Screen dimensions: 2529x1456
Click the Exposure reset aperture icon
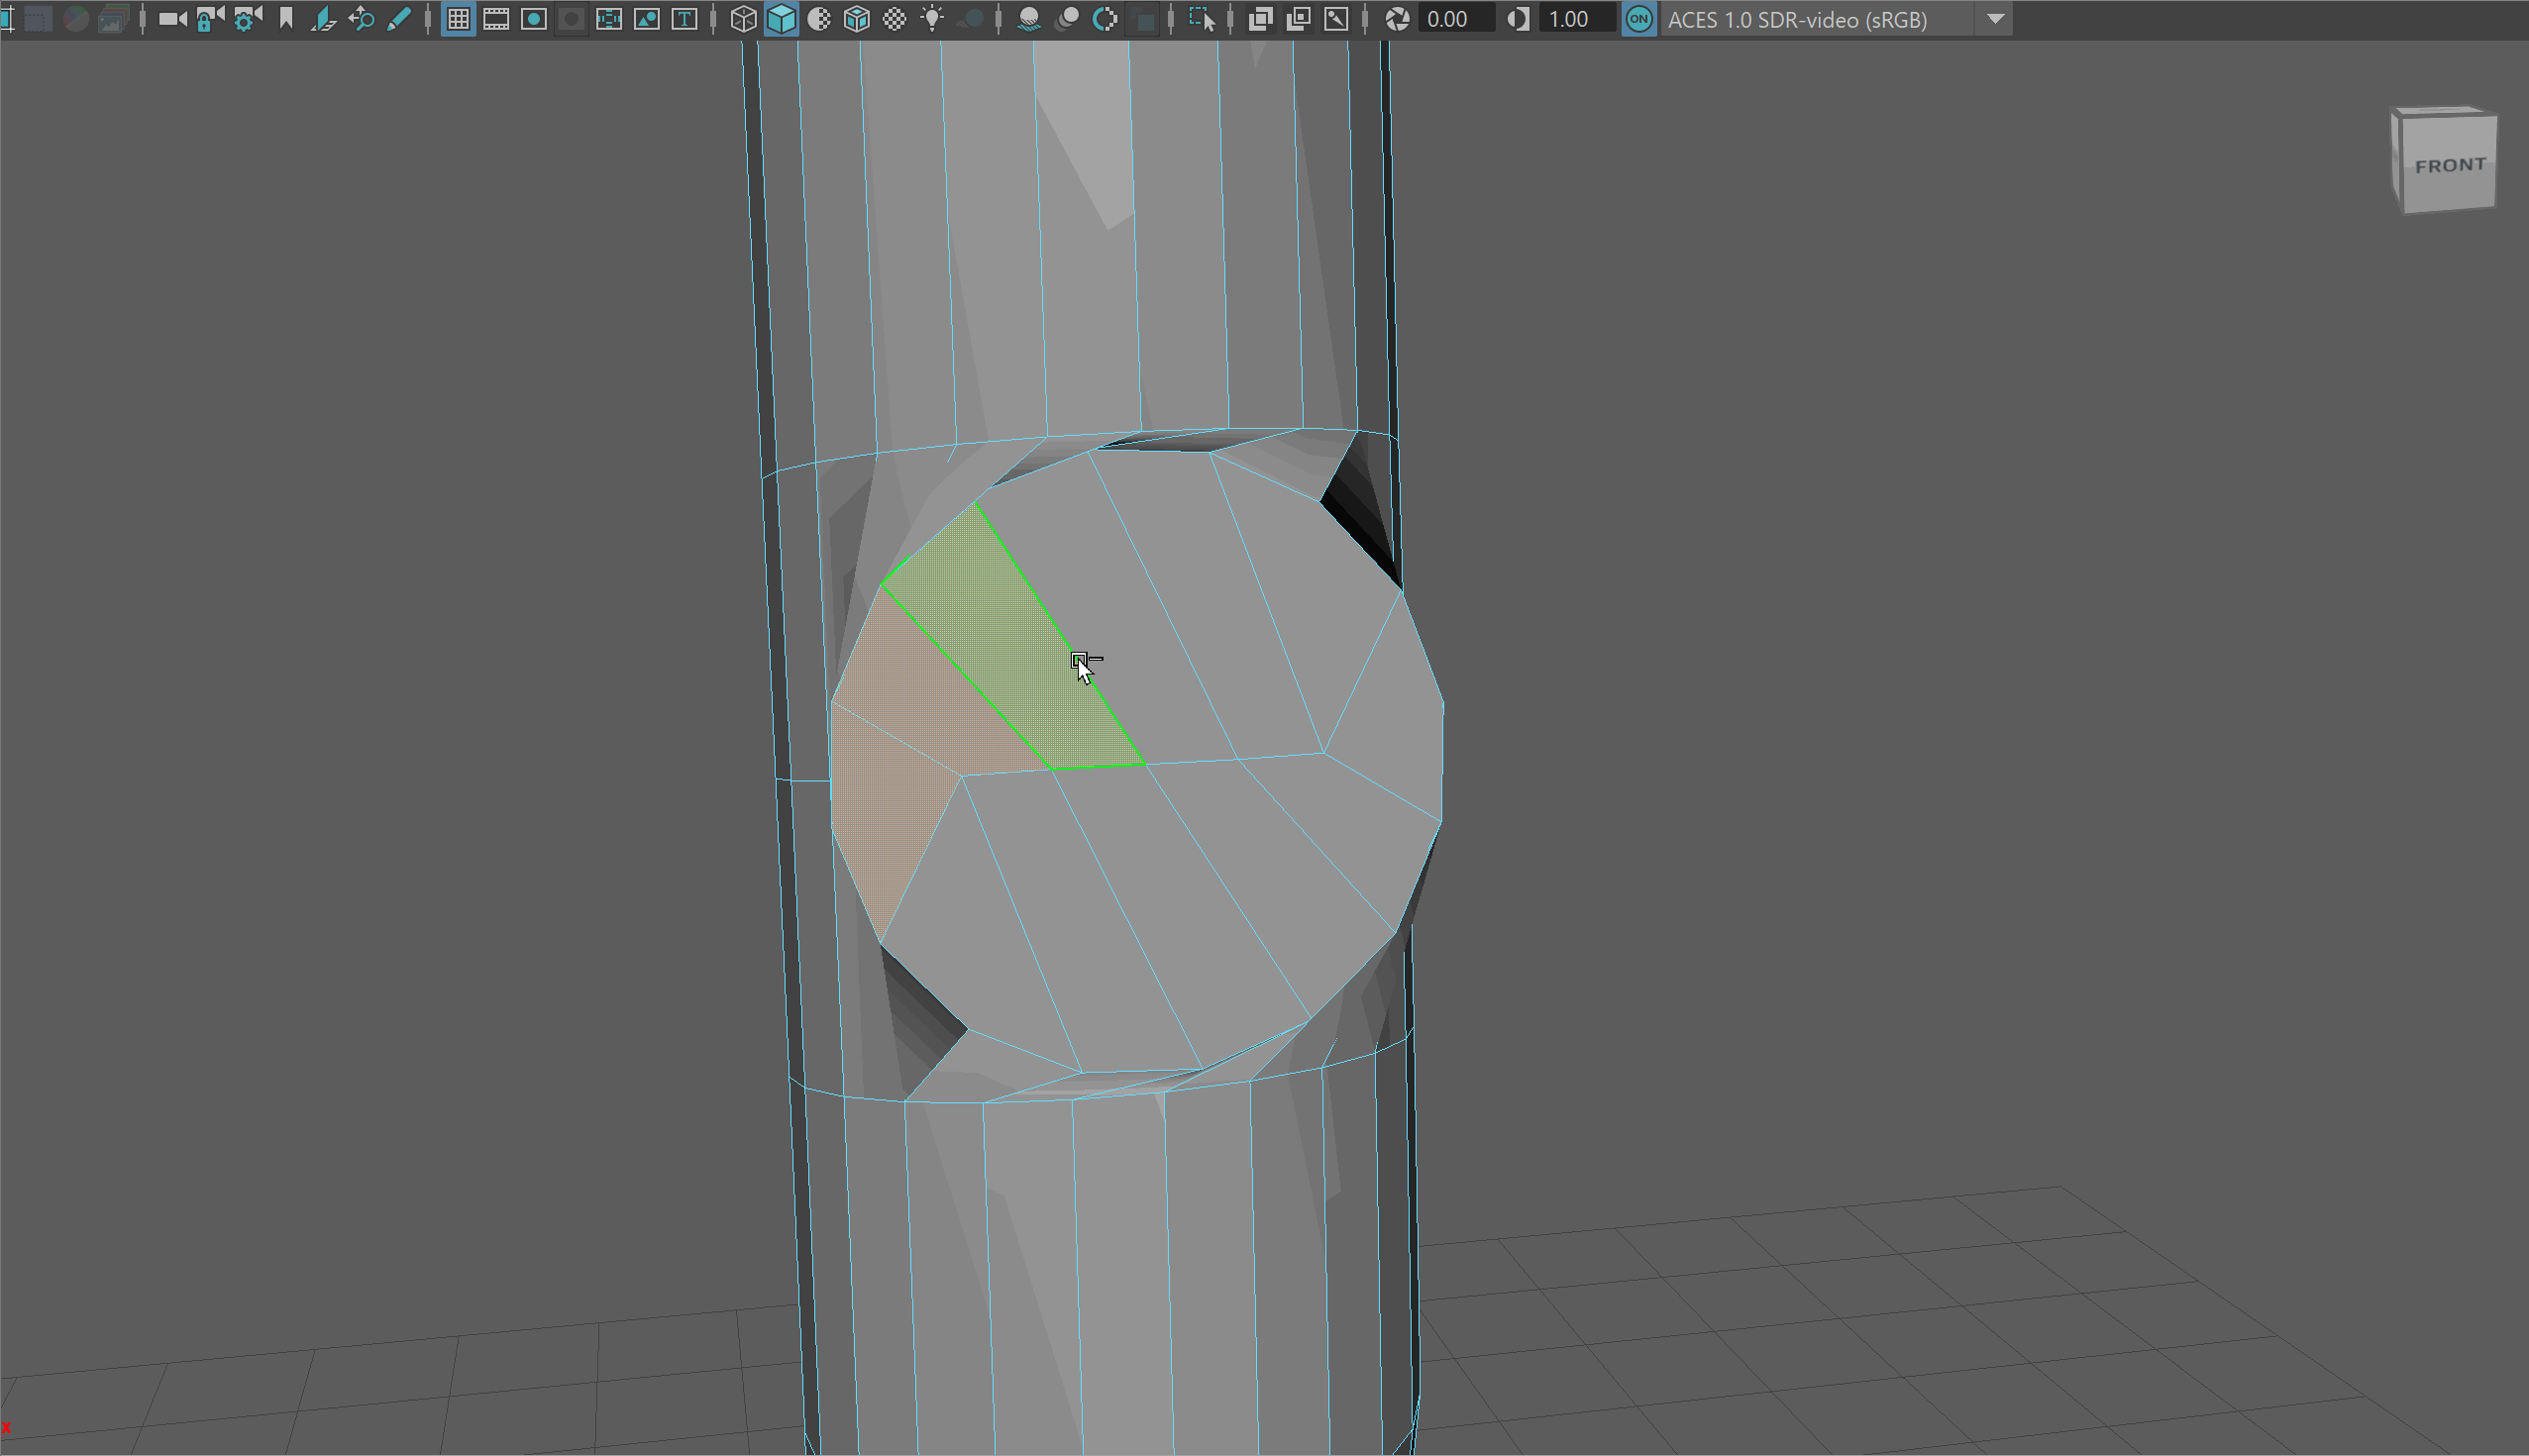coord(1397,19)
